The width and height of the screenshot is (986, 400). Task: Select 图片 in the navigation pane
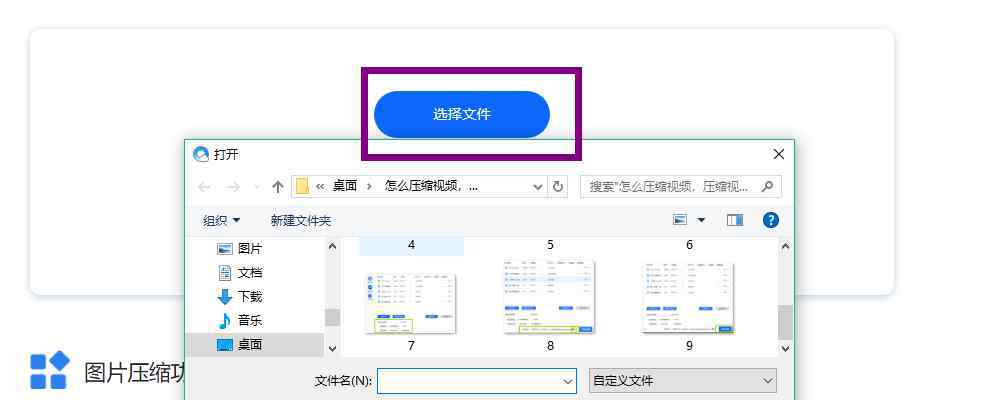(240, 248)
